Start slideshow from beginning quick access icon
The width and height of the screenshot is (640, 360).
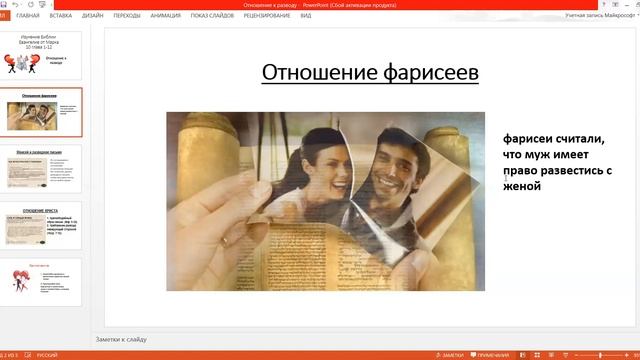[x=42, y=4]
